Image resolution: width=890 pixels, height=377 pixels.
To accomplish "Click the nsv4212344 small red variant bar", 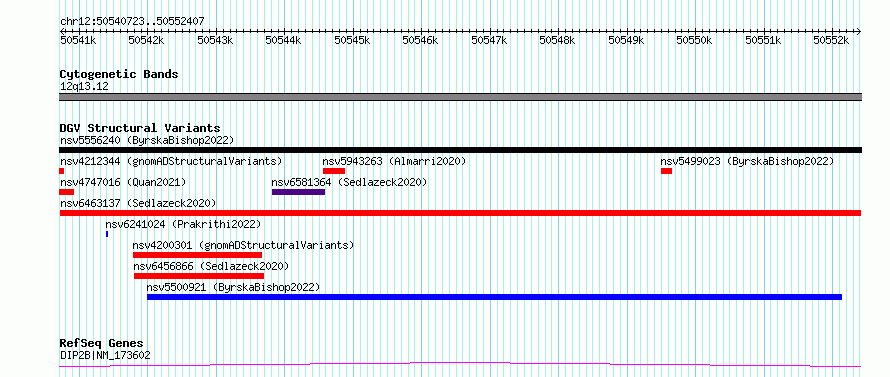I will coord(62,171).
